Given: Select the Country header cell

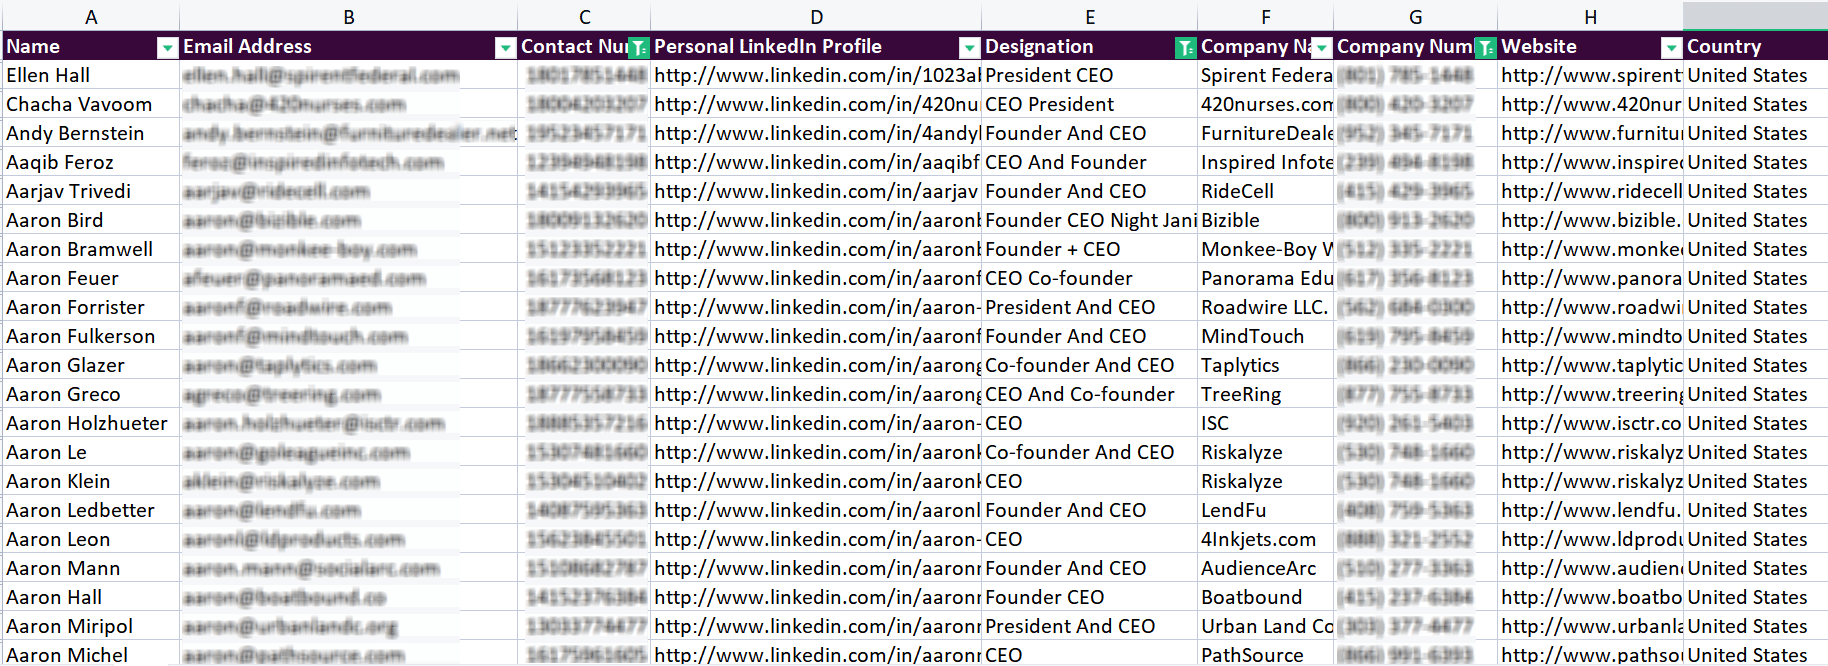Looking at the screenshot, I should coord(1756,46).
